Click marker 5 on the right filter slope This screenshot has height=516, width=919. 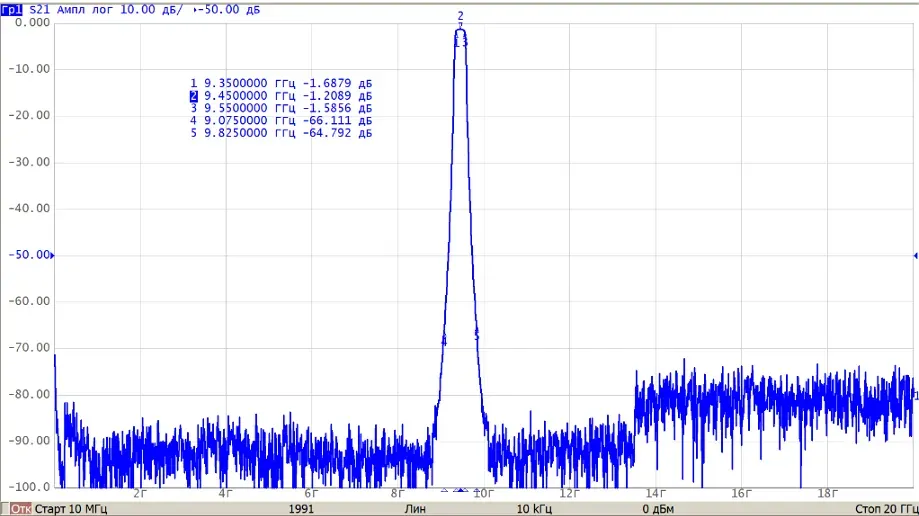click(x=476, y=336)
